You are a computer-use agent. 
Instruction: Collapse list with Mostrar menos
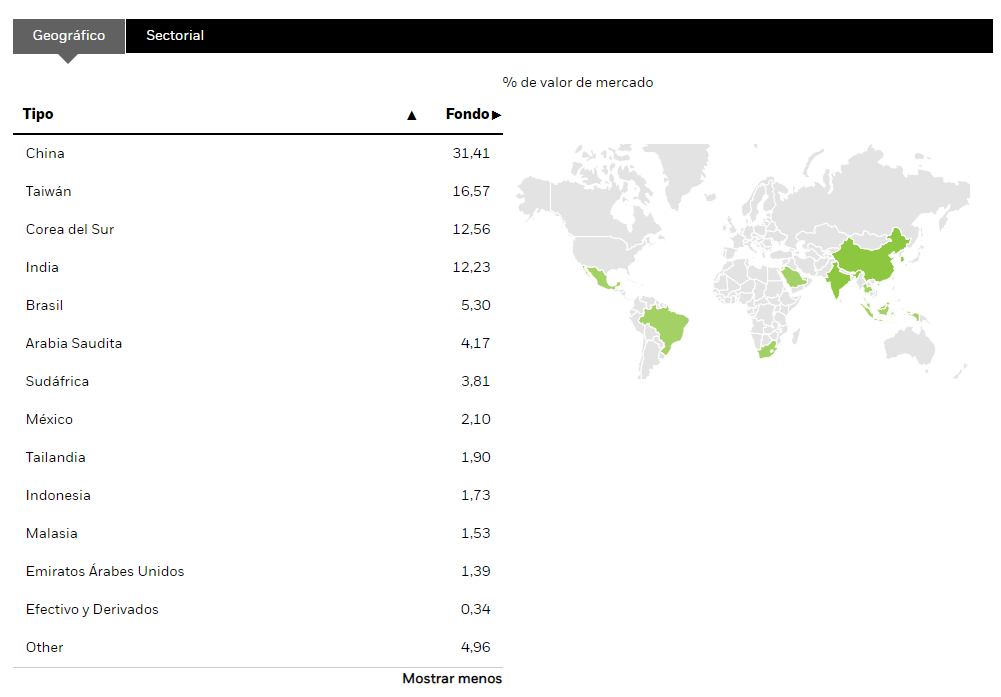[452, 679]
